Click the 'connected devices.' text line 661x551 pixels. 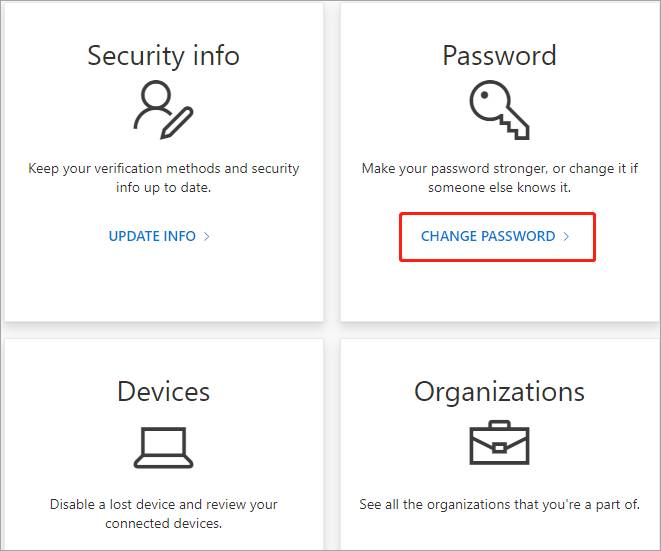(164, 524)
